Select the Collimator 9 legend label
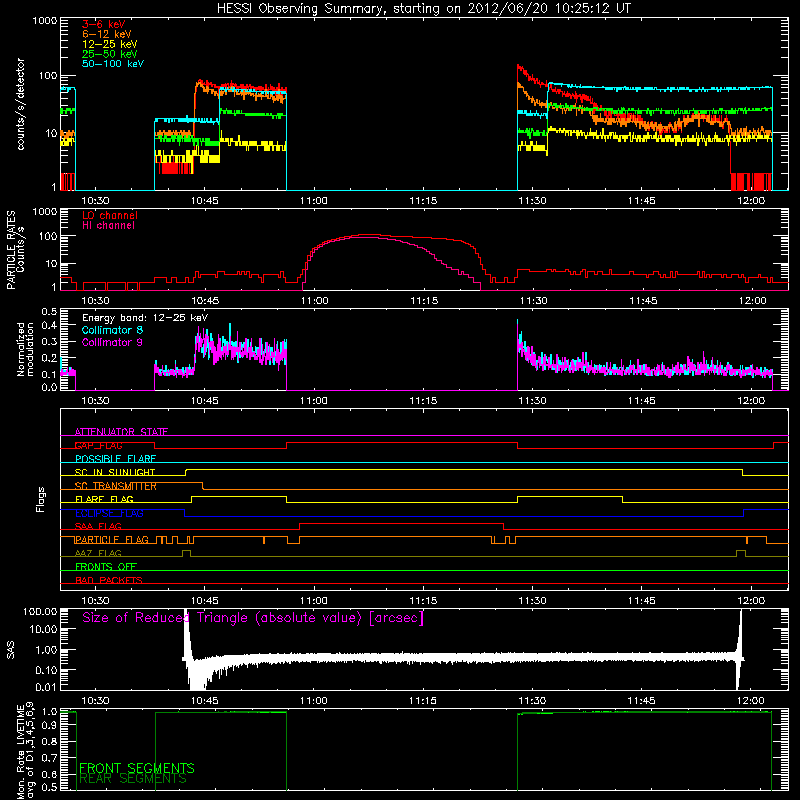Image resolution: width=800 pixels, height=800 pixels. [x=112, y=342]
